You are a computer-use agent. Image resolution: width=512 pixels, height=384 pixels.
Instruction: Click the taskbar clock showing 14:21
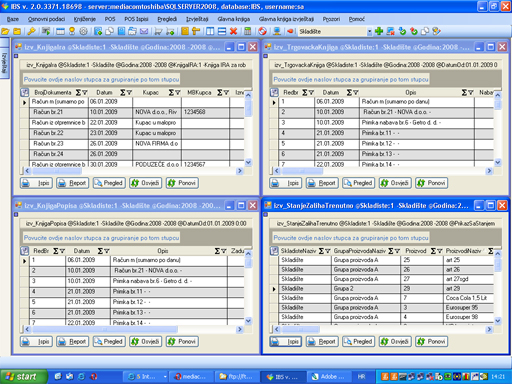[x=498, y=377]
